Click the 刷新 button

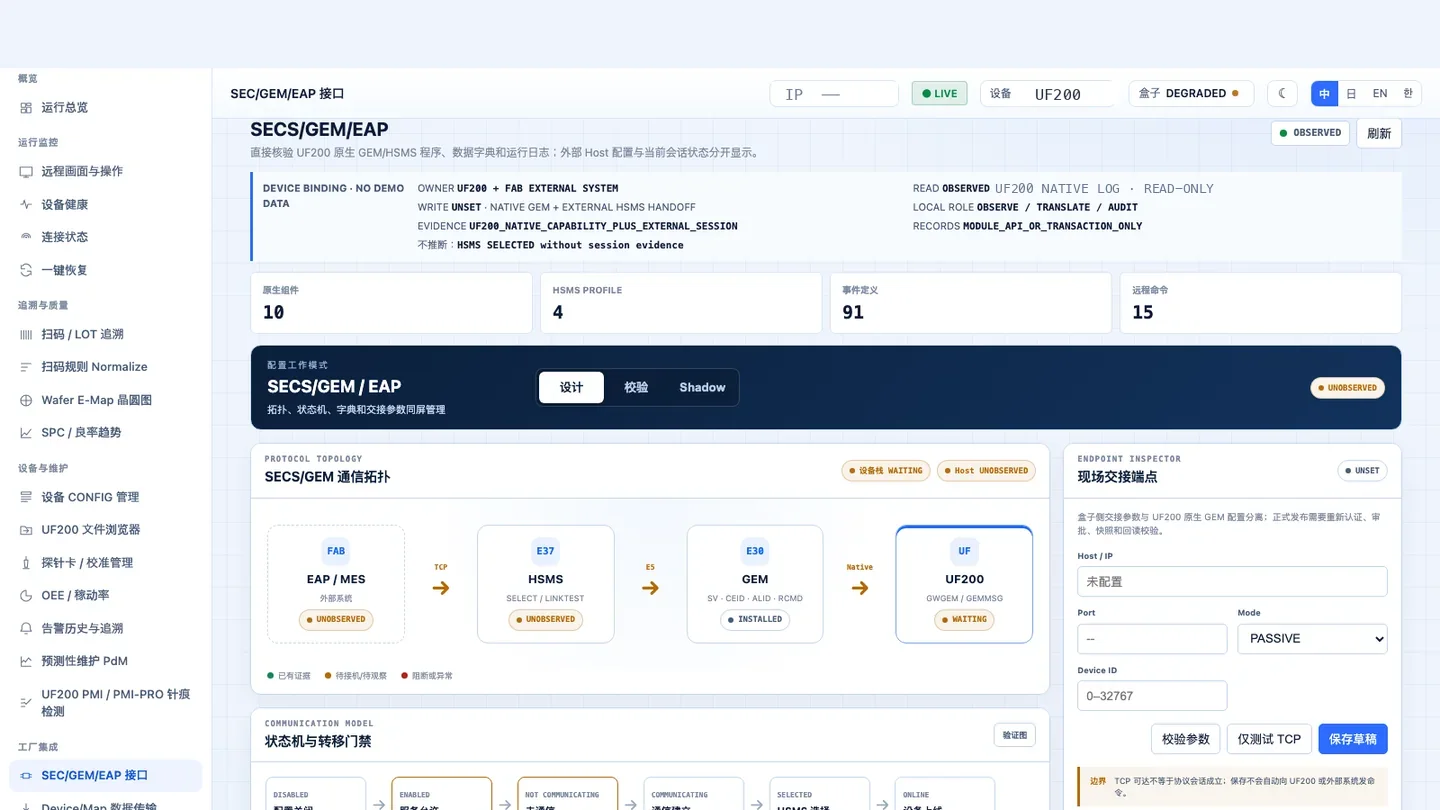tap(1379, 133)
